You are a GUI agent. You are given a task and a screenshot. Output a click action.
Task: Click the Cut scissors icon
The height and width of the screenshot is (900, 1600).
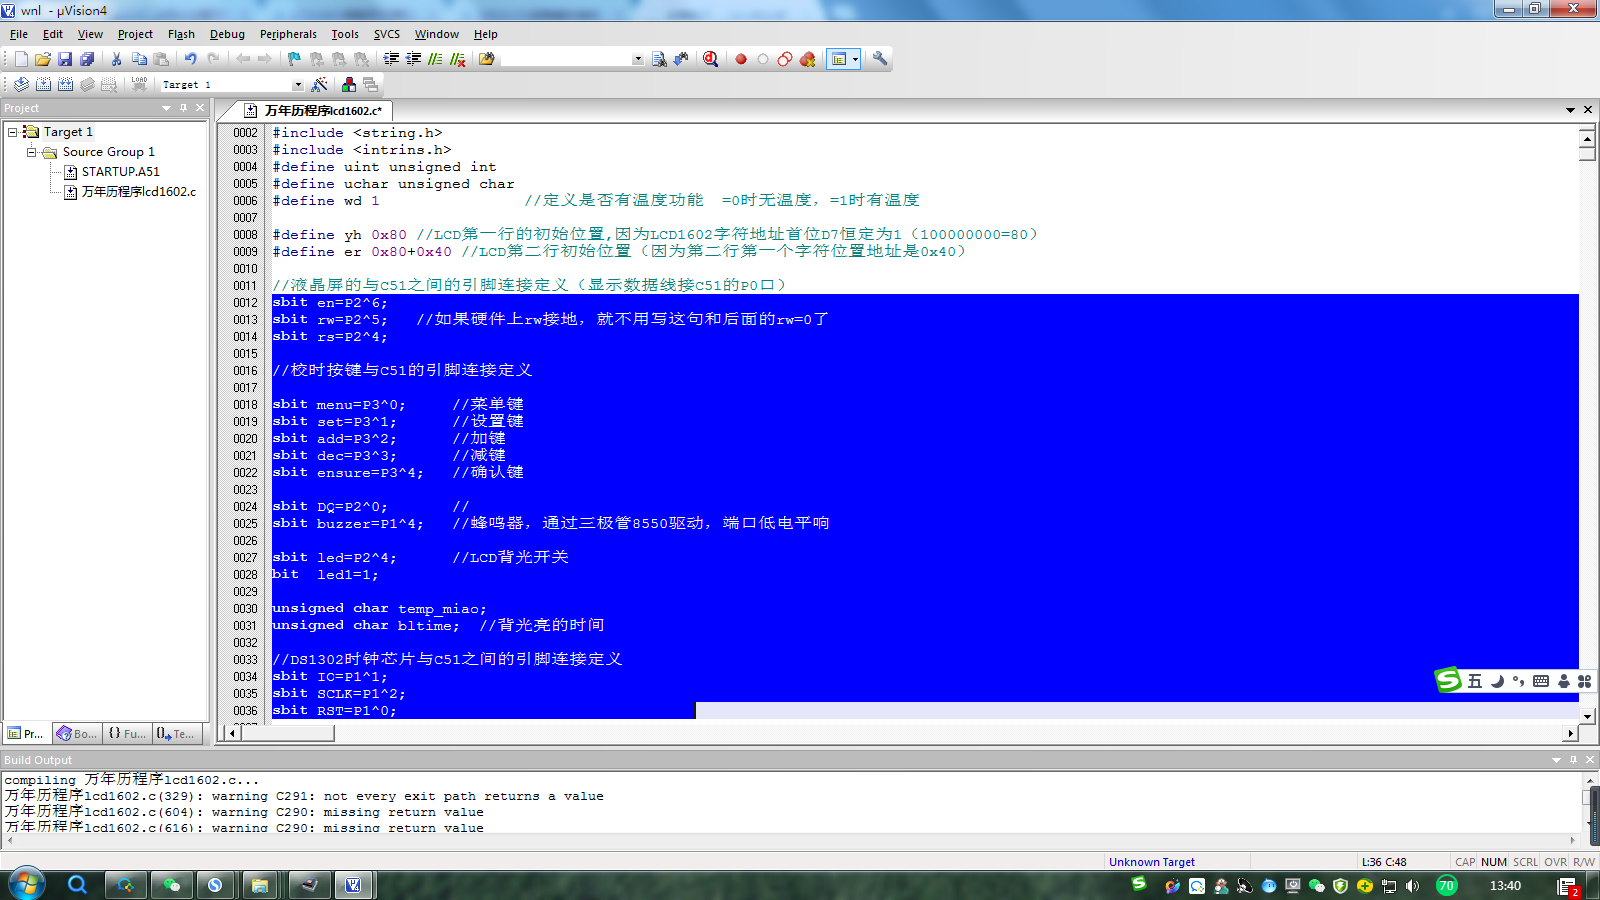tap(116, 59)
